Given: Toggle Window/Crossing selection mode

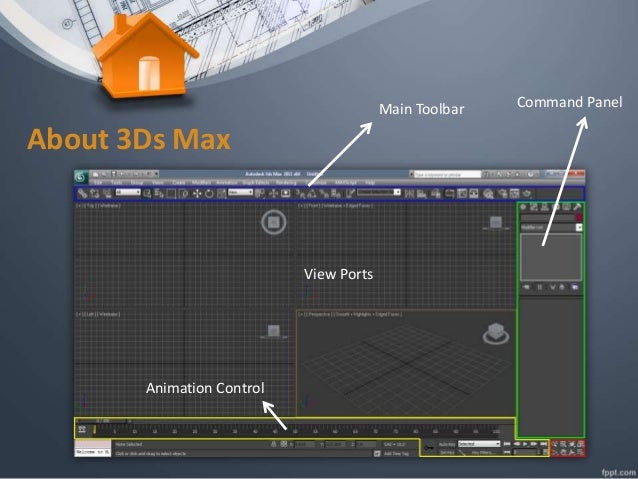Looking at the screenshot, I should point(184,193).
